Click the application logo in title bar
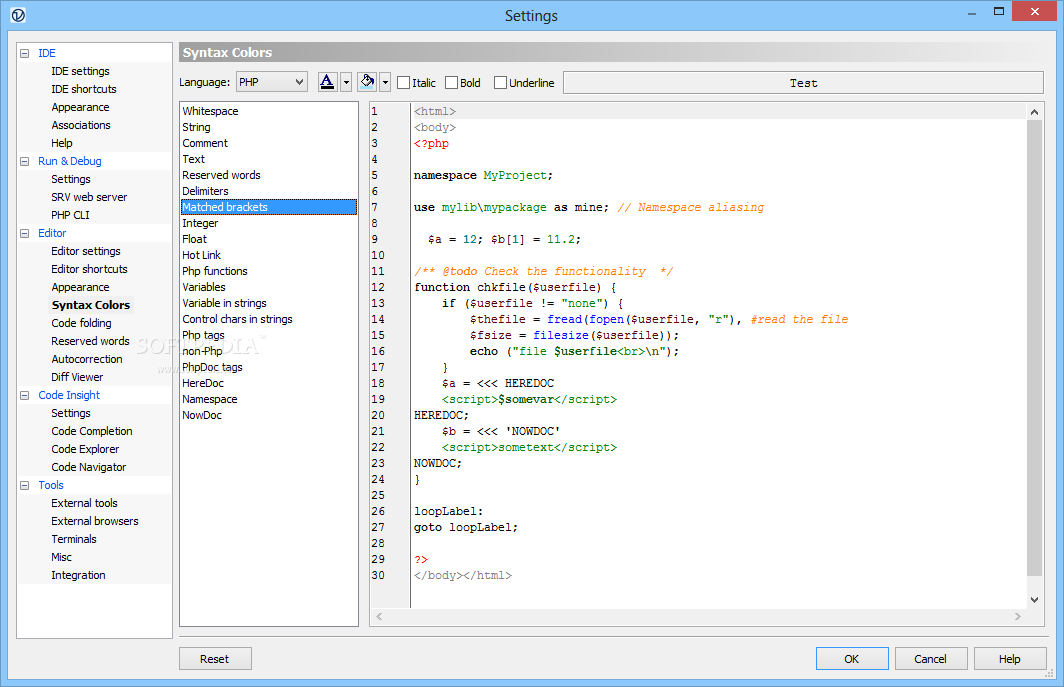 pos(18,15)
